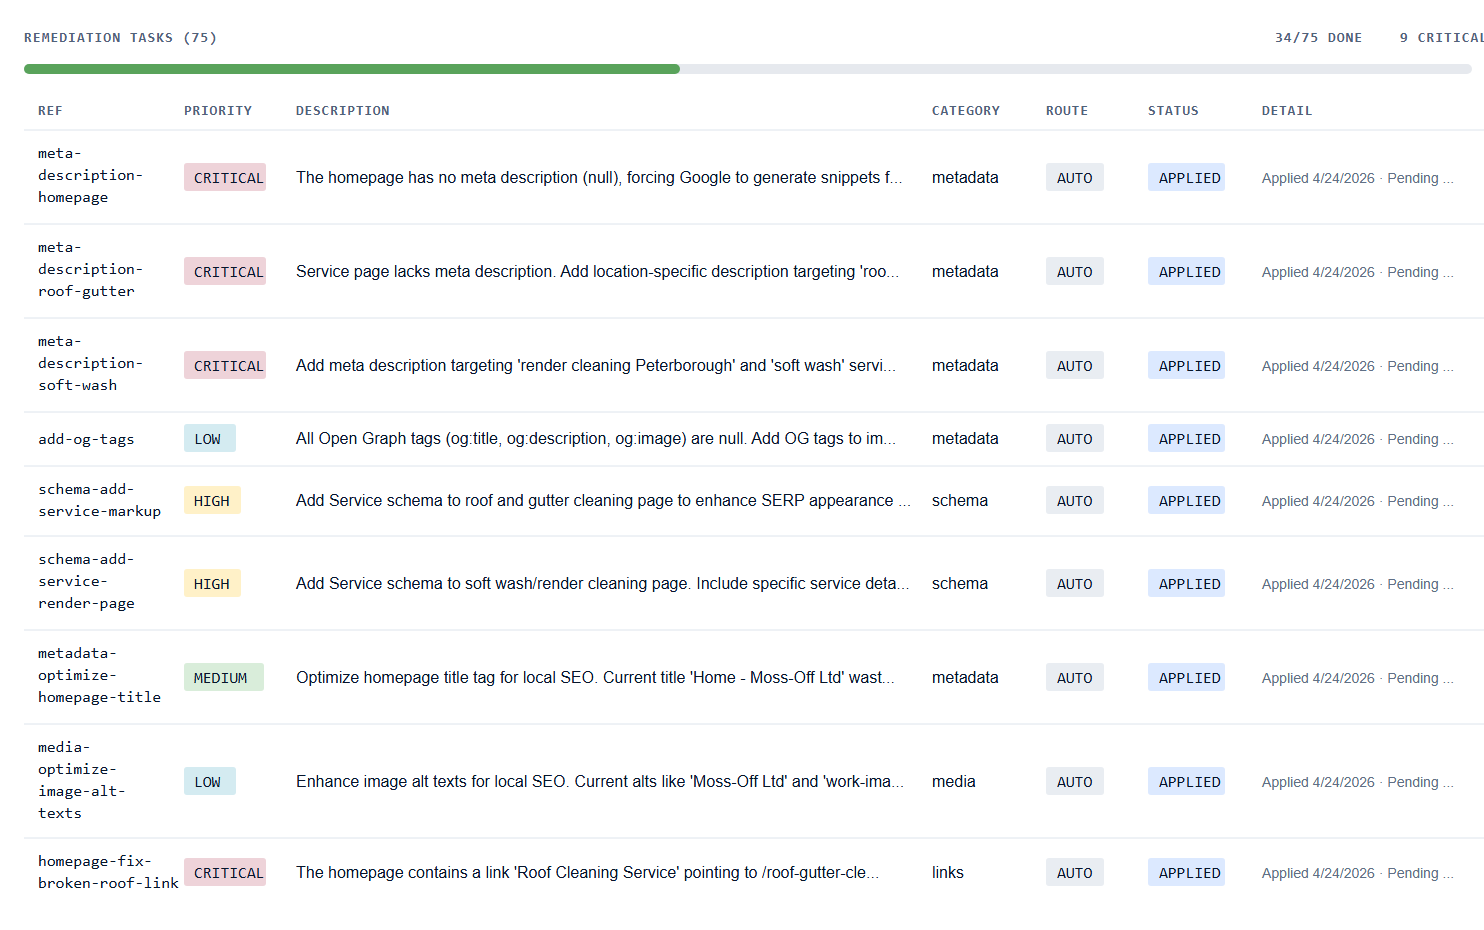
Task: Select the REMEDIATION TASKS (75) heading
Action: [x=120, y=38]
